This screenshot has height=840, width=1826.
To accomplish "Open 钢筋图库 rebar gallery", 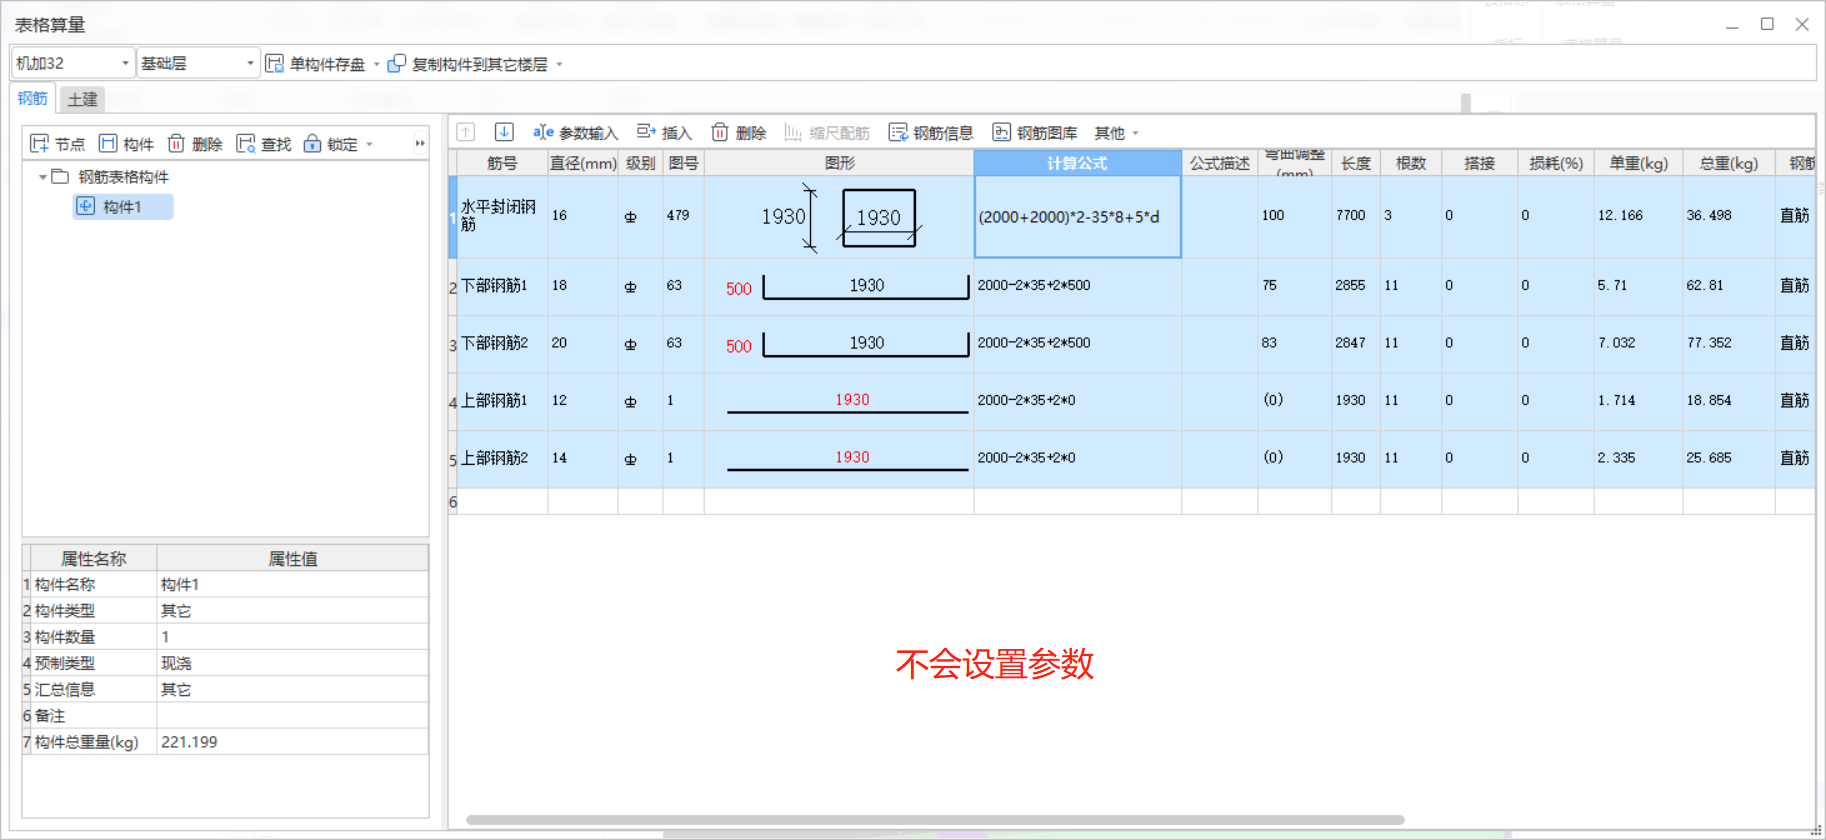I will click(x=1035, y=133).
